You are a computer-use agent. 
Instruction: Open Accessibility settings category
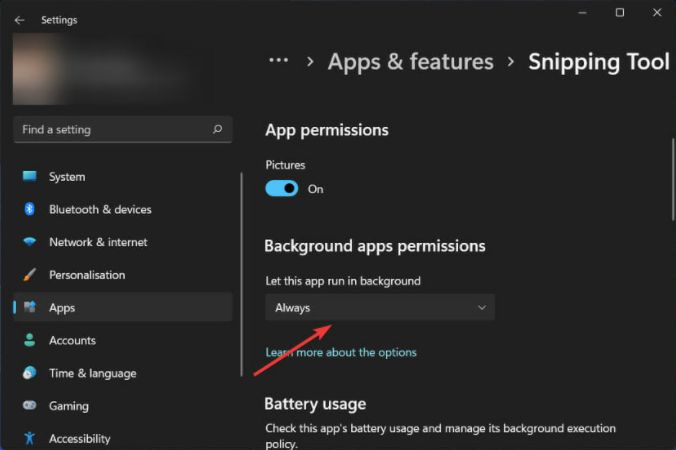[123, 438]
